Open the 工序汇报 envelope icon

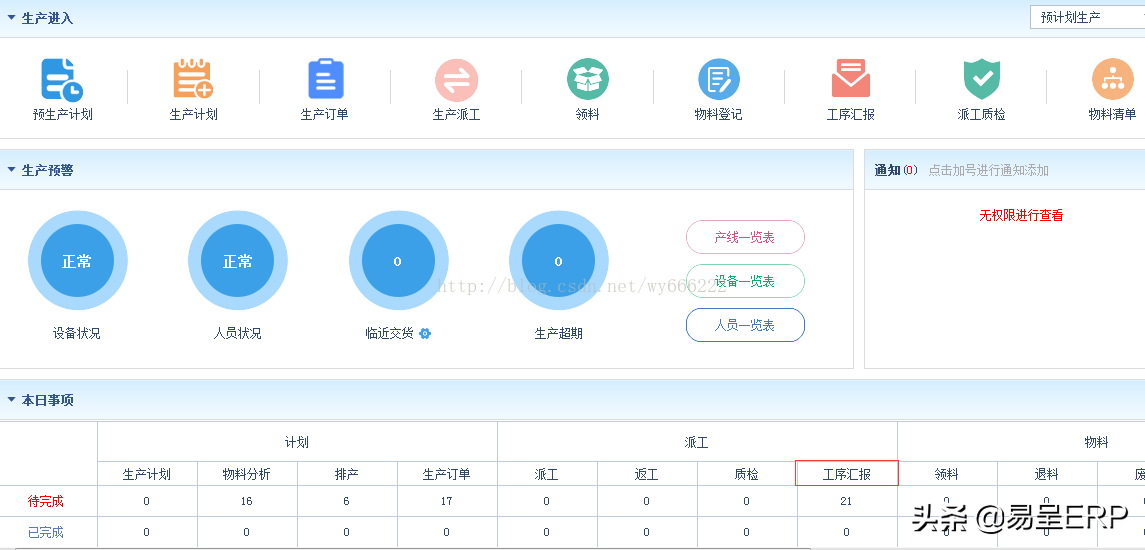(850, 79)
